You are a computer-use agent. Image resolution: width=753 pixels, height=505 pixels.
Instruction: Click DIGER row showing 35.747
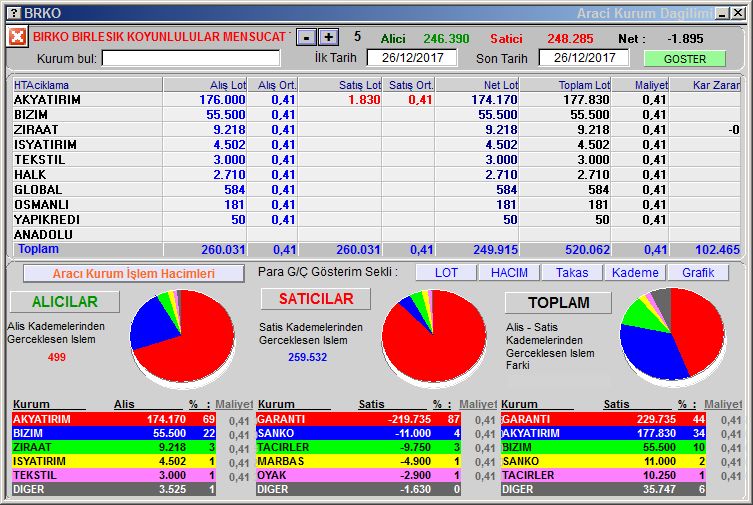(603, 489)
